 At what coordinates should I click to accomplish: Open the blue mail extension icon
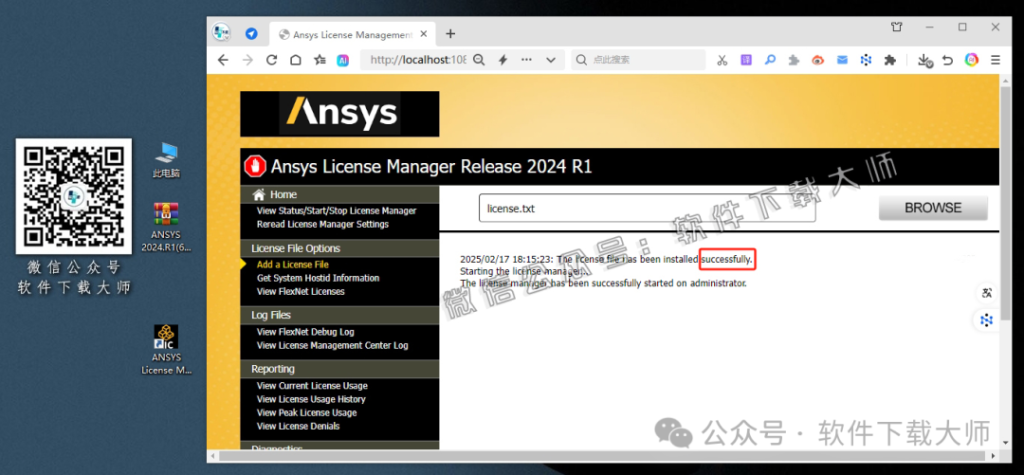tap(842, 60)
